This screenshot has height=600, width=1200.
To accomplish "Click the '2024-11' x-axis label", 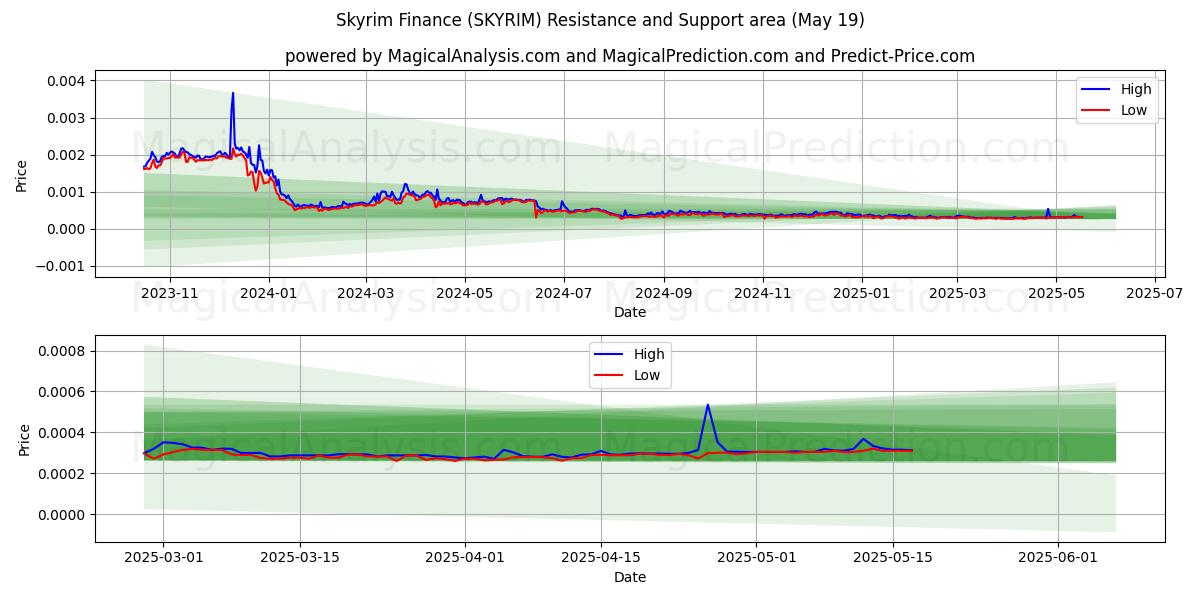I will tap(764, 294).
